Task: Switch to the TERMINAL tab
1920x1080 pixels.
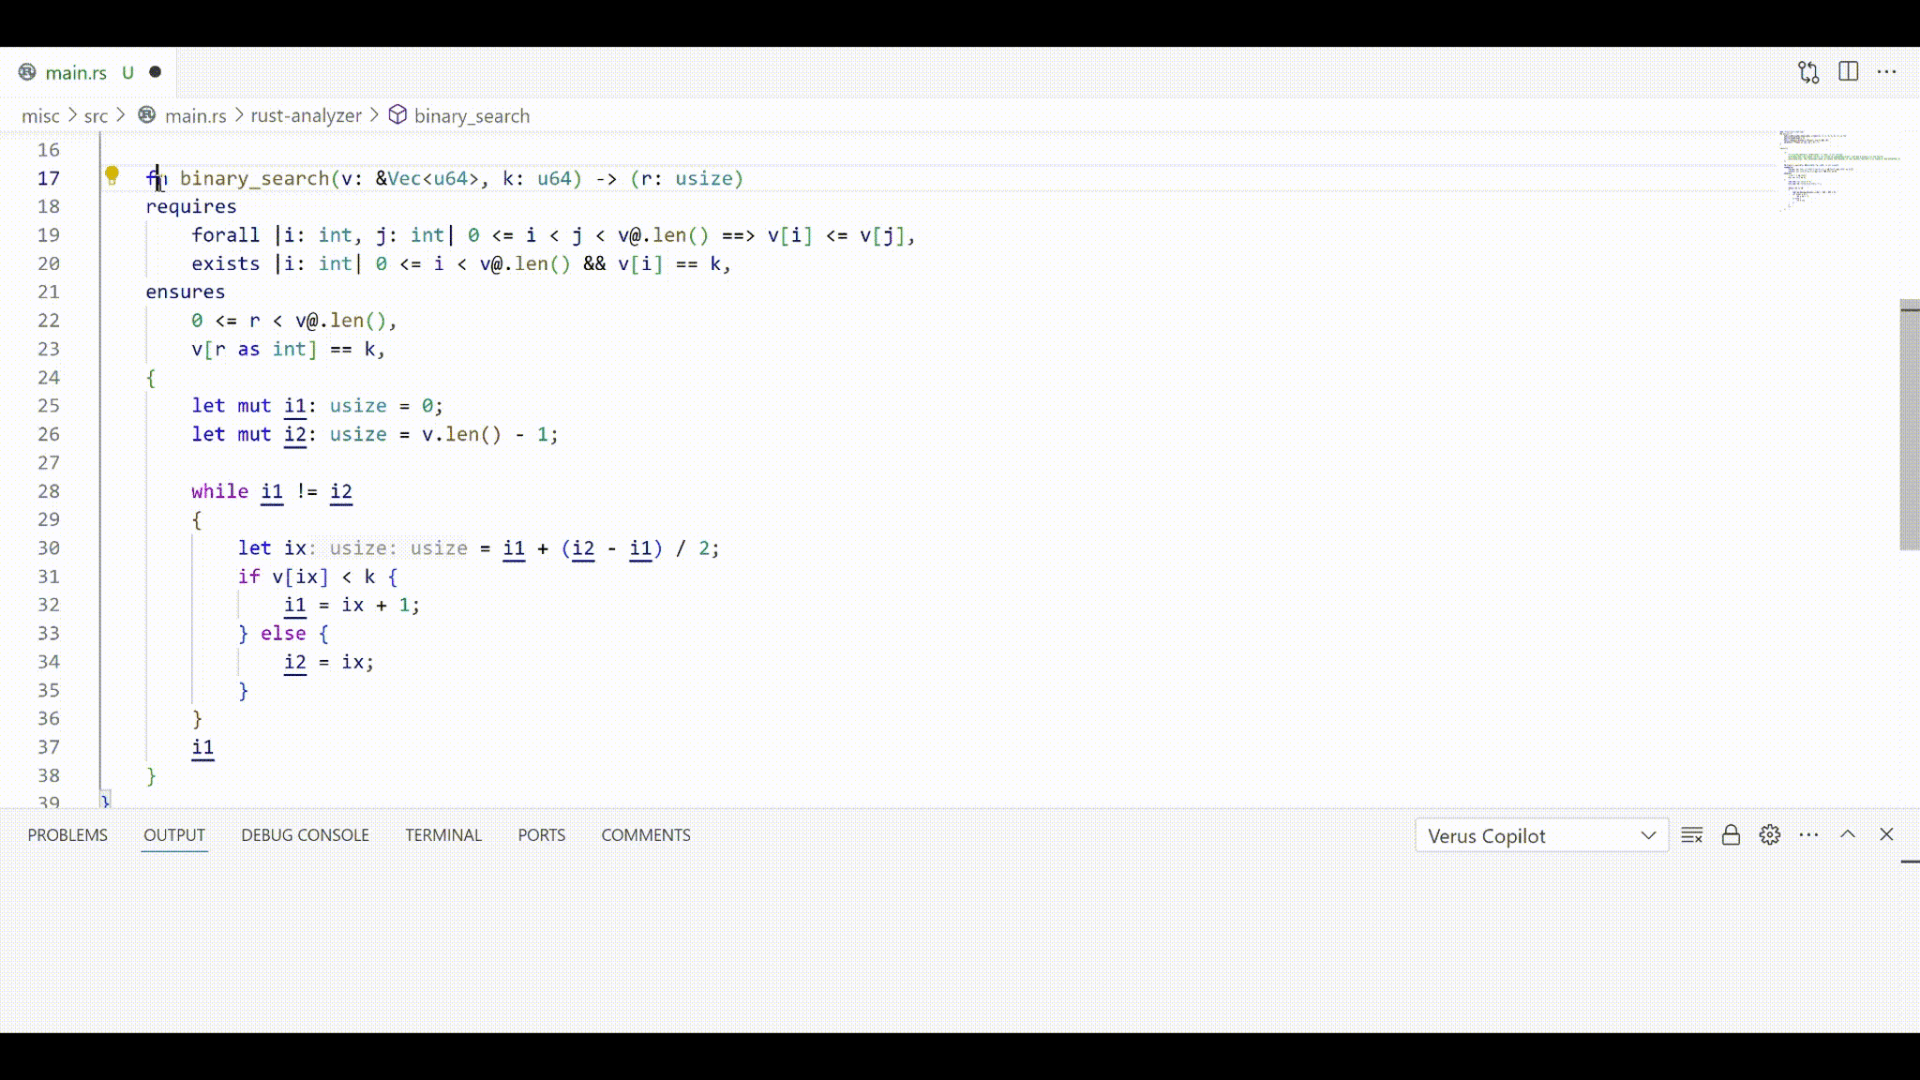Action: coord(443,835)
